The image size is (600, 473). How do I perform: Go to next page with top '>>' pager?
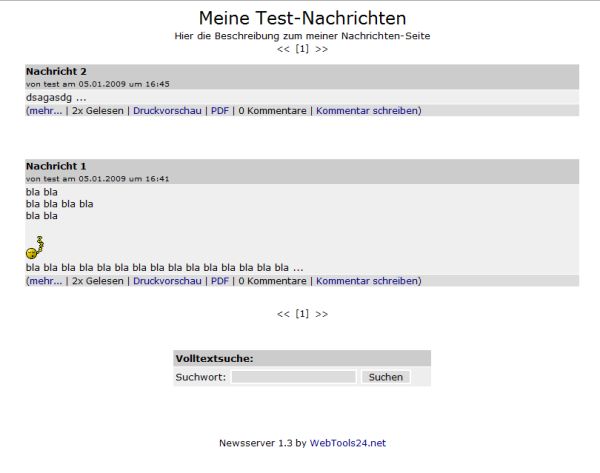coord(321,49)
